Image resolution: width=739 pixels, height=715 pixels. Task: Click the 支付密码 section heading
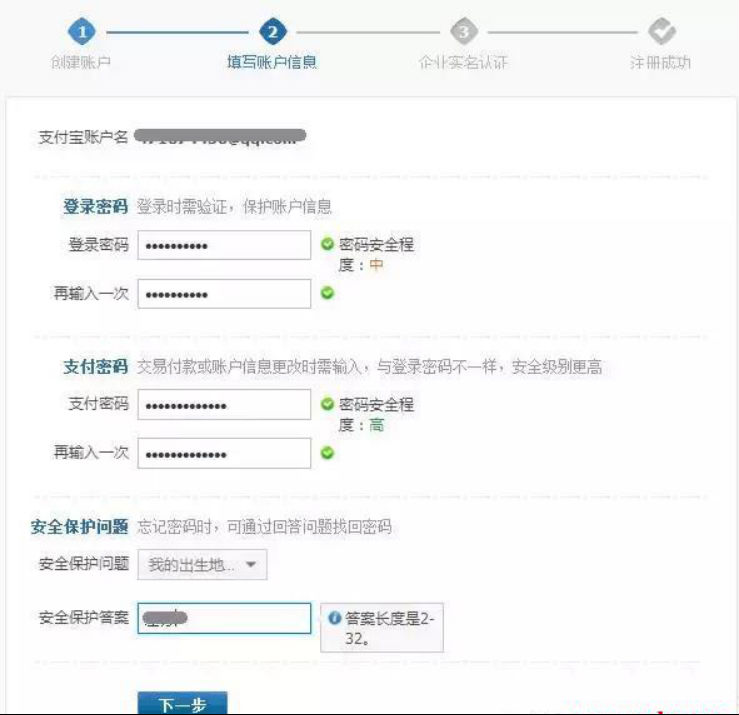(x=96, y=366)
